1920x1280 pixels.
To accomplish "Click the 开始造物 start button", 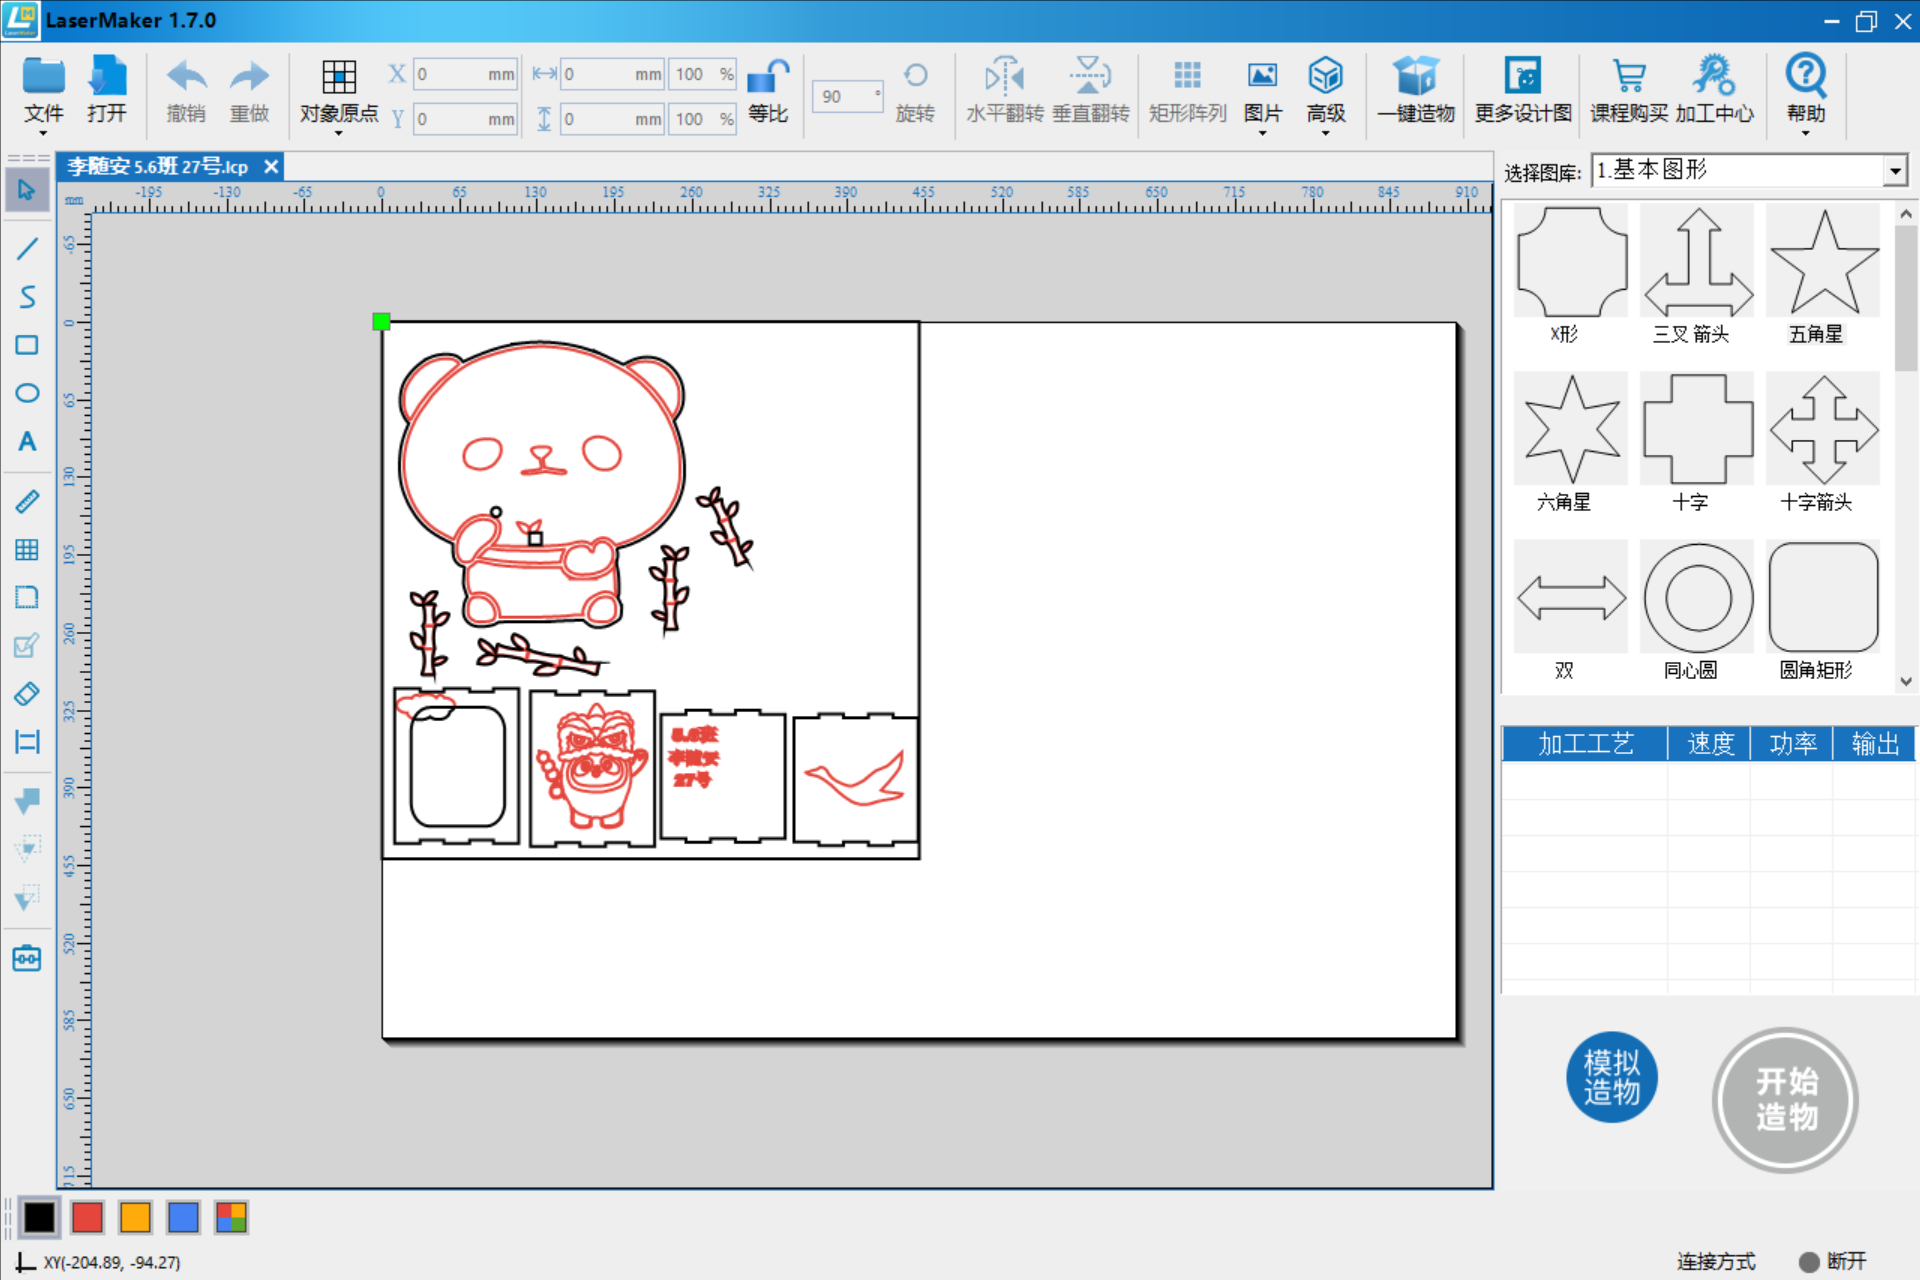I will coord(1786,1098).
